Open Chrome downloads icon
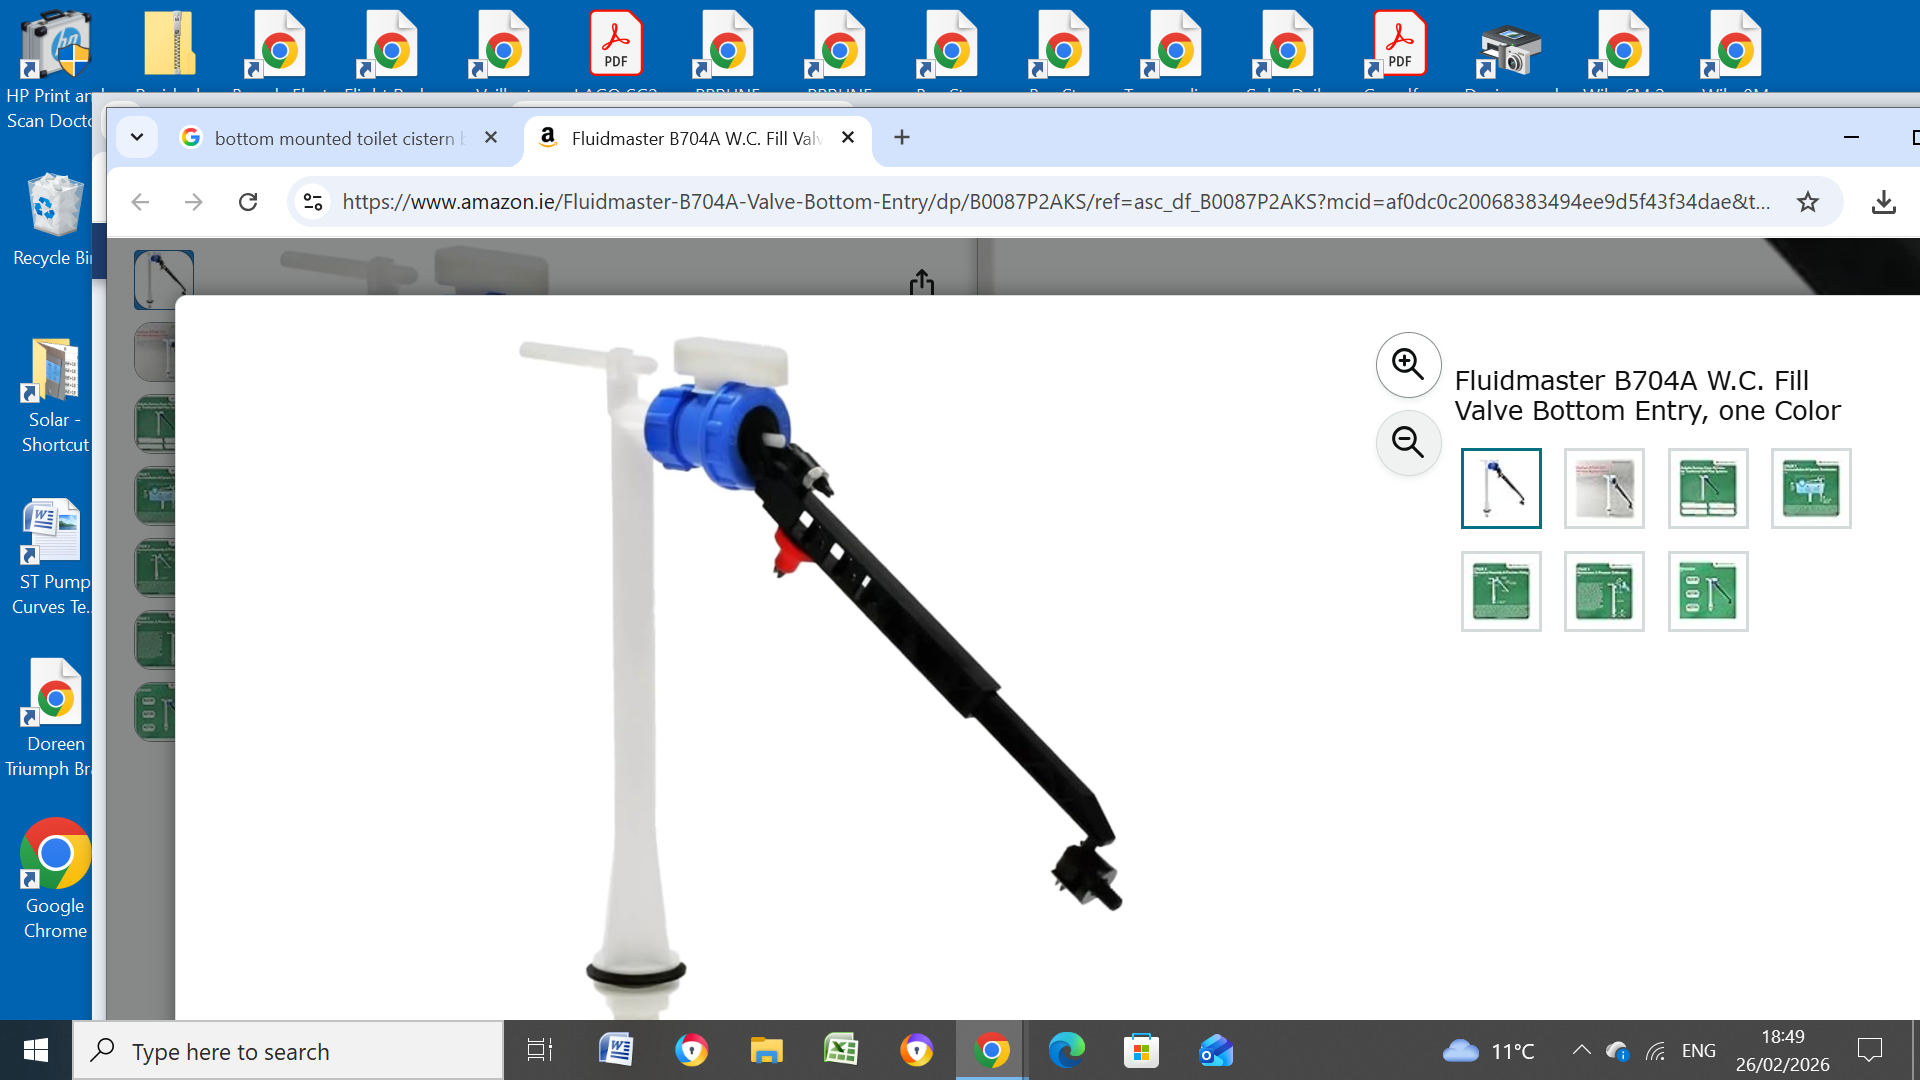The image size is (1920, 1080). [1883, 202]
